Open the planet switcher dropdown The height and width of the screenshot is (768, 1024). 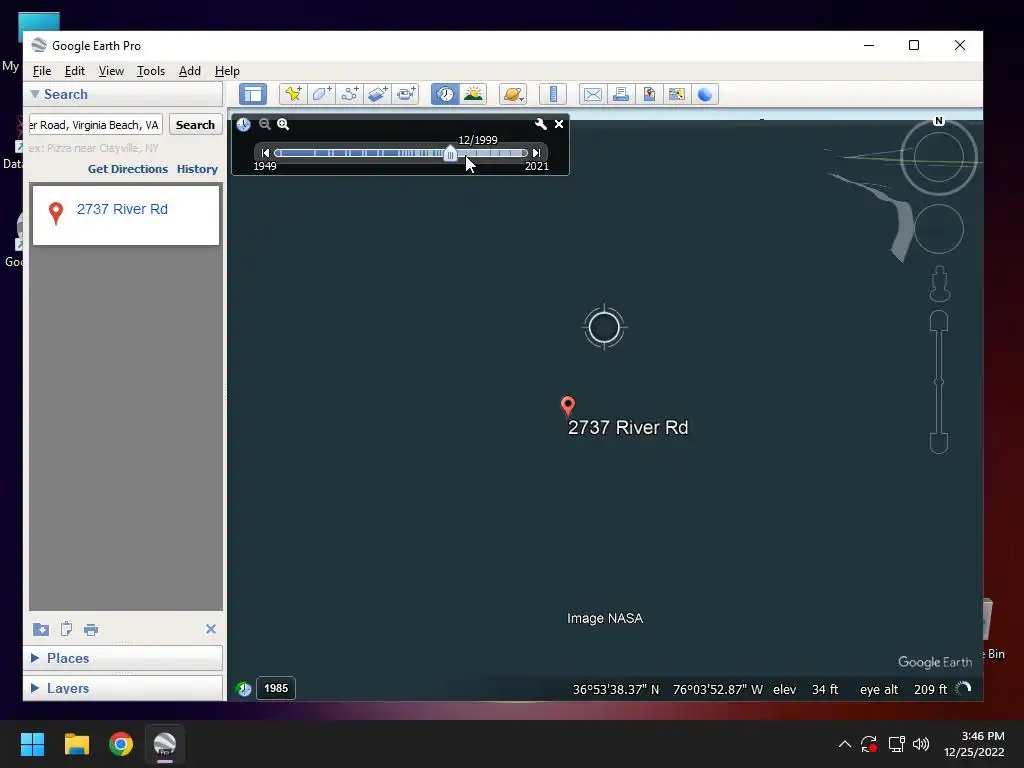513,94
